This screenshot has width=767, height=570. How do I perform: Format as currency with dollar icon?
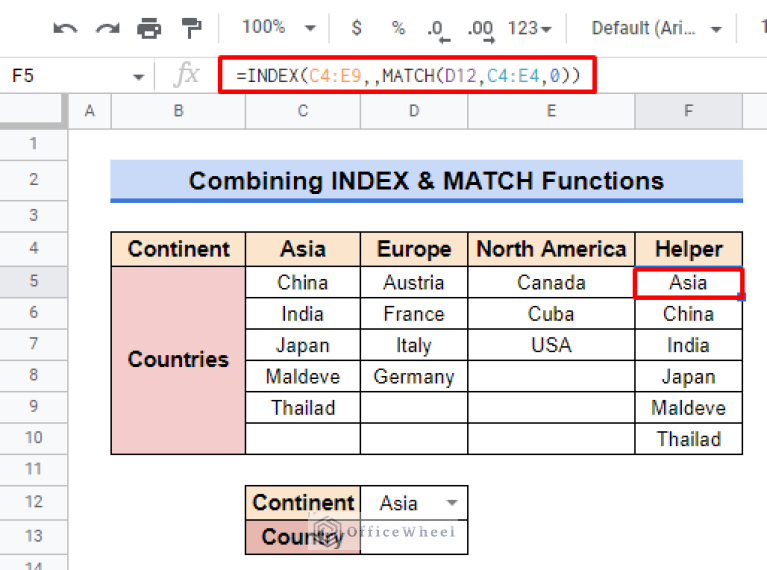tap(357, 27)
